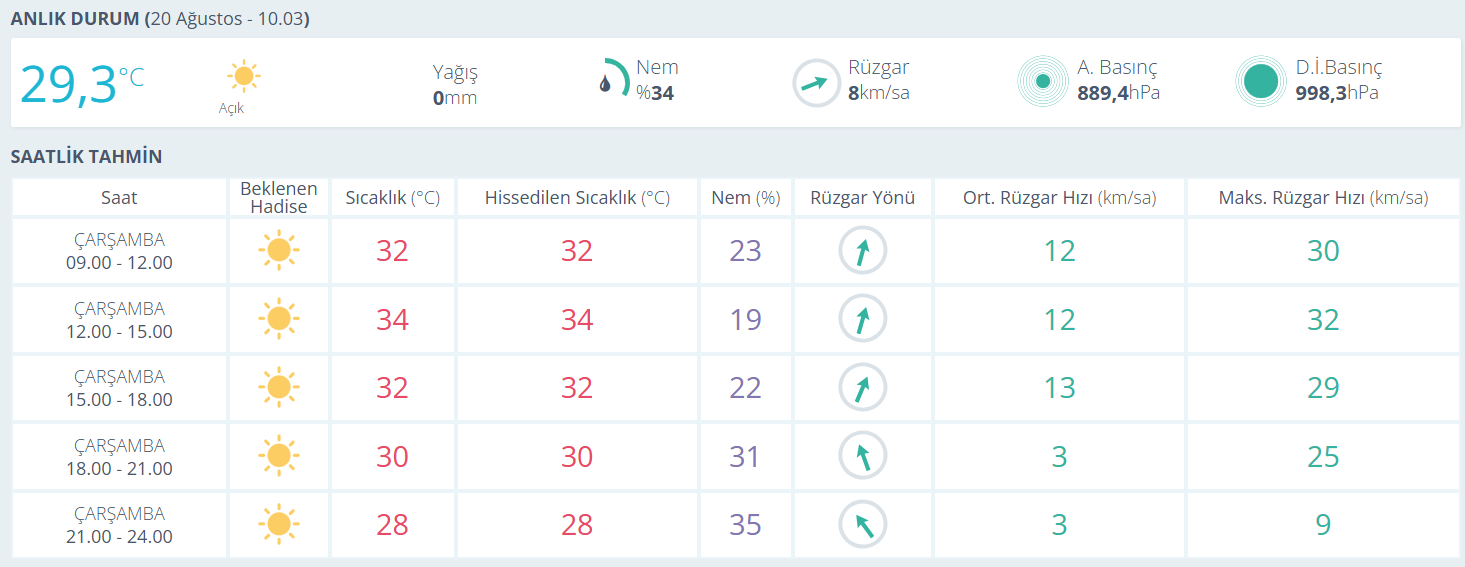This screenshot has width=1465, height=567.
Task: Click the Rüzgar Yönü column header
Action: click(862, 198)
